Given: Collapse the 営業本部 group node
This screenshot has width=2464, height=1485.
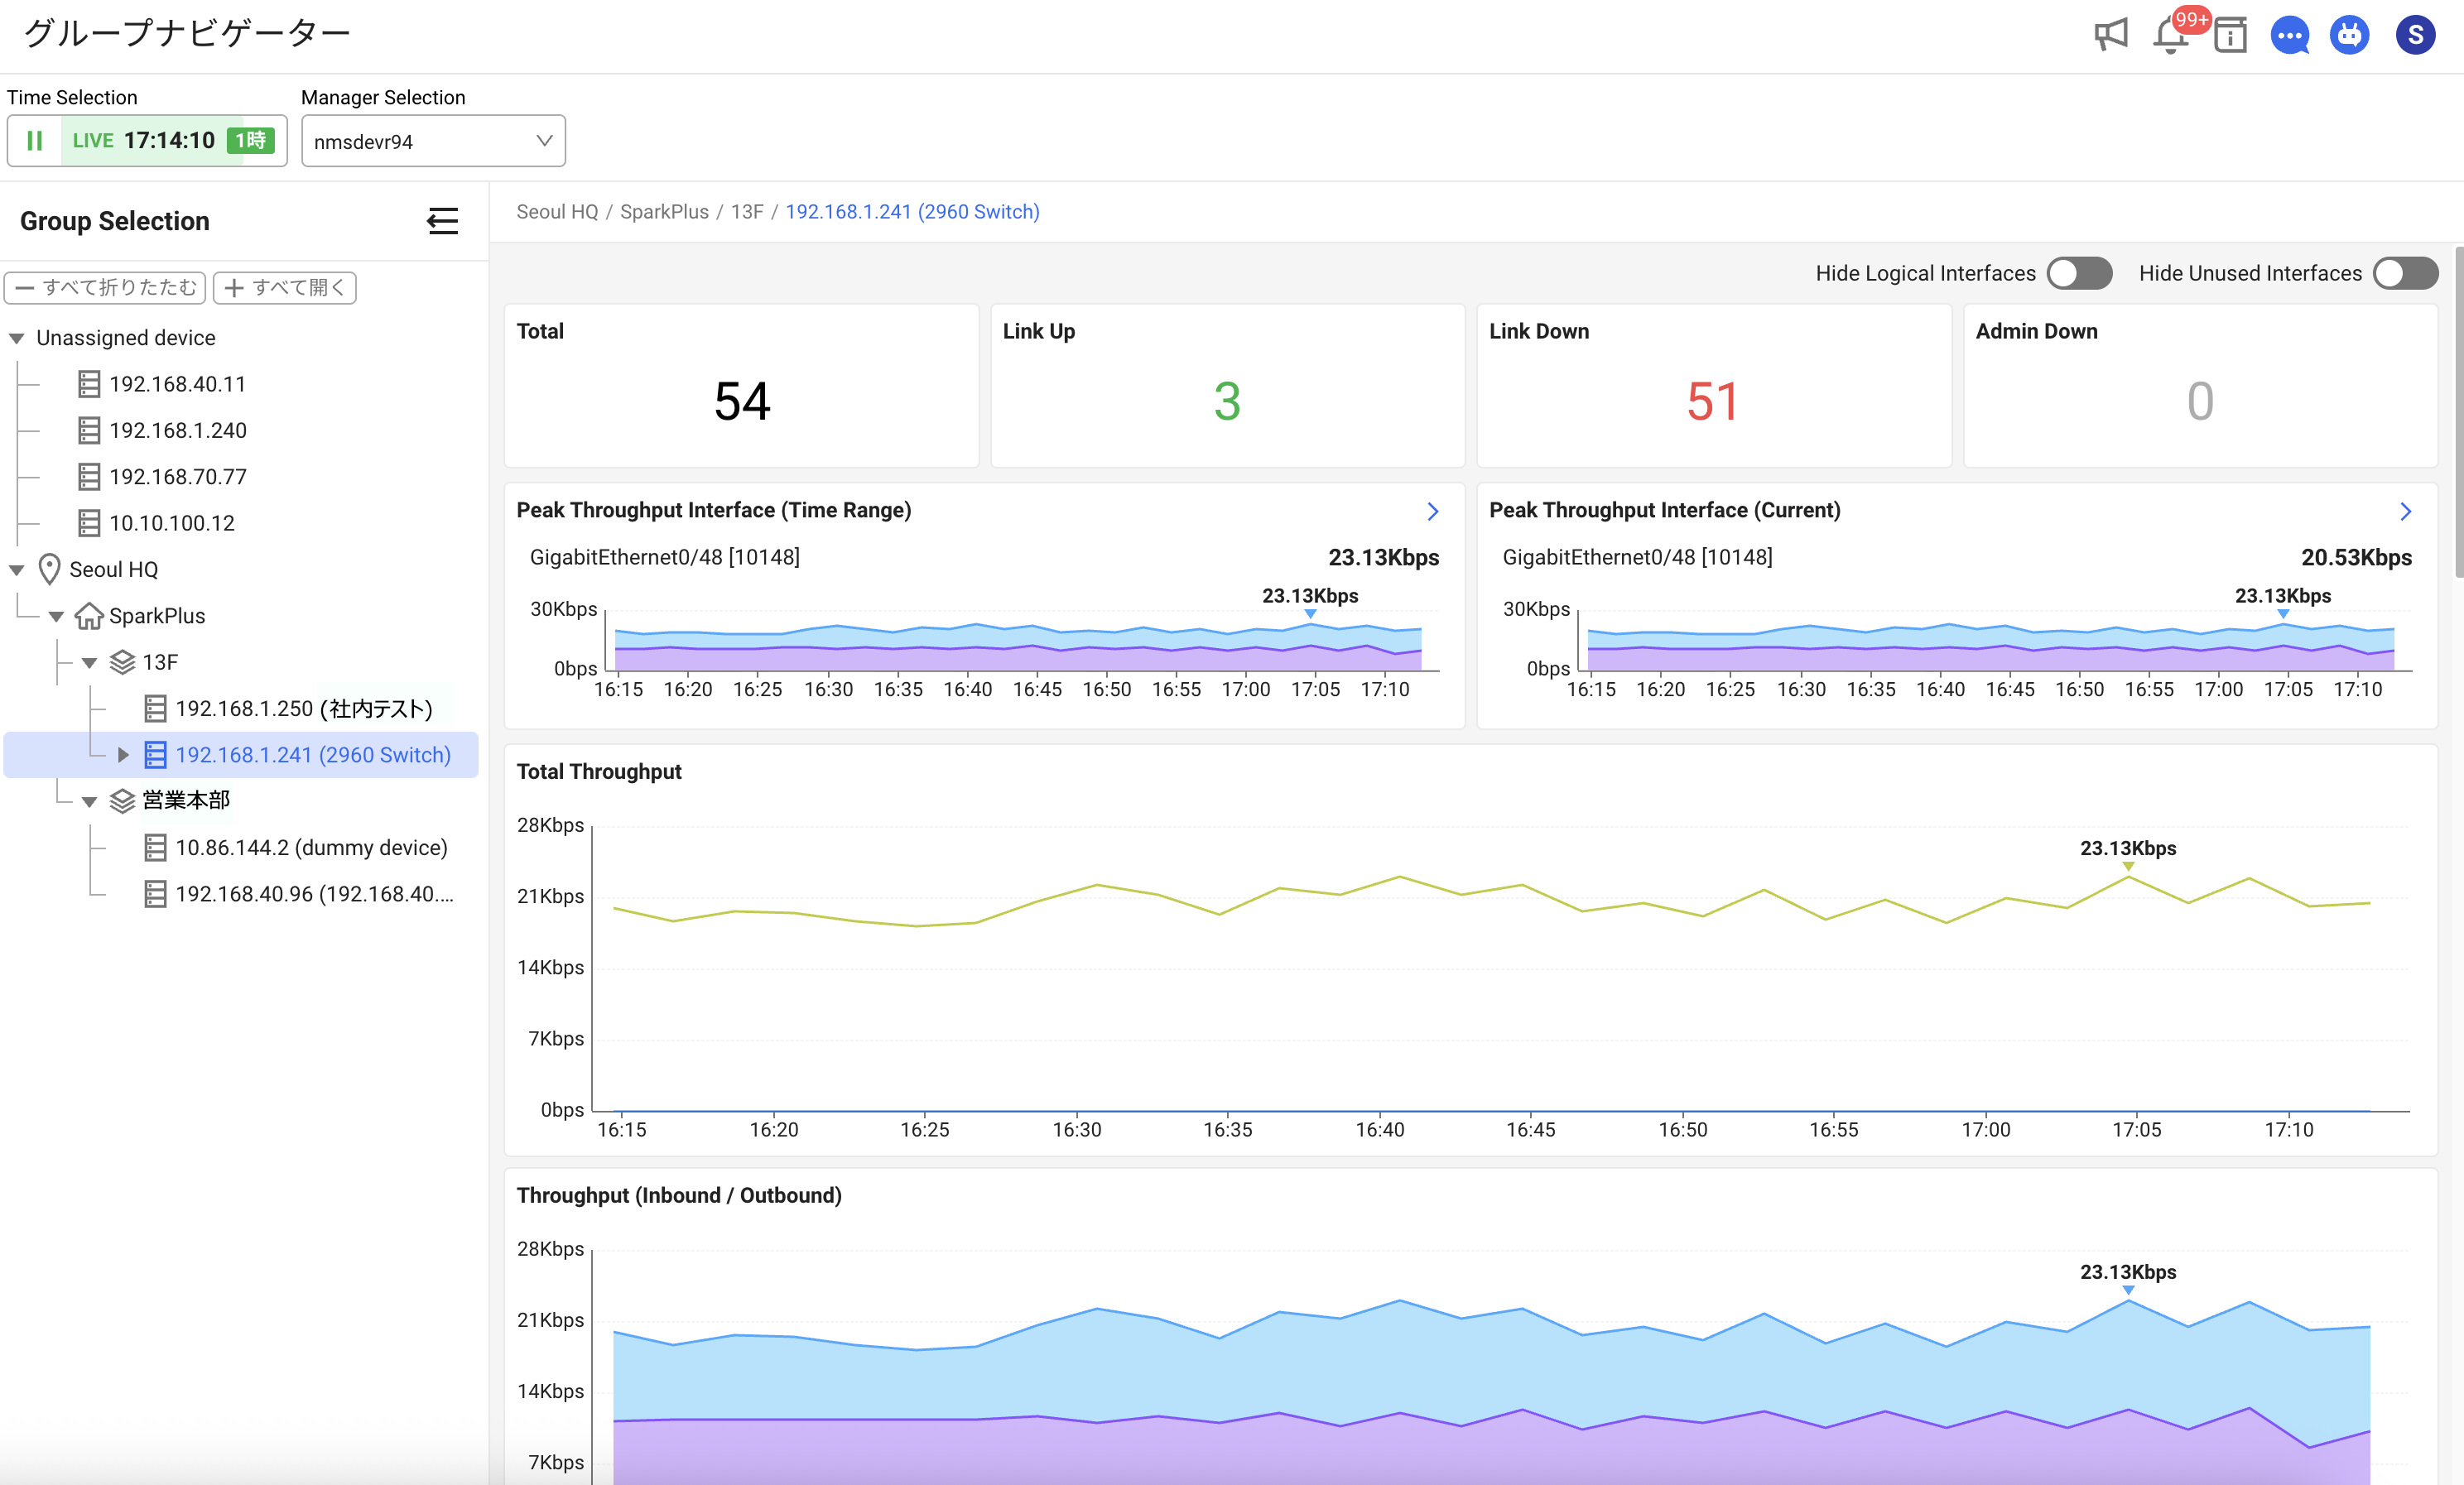Looking at the screenshot, I should (x=90, y=801).
